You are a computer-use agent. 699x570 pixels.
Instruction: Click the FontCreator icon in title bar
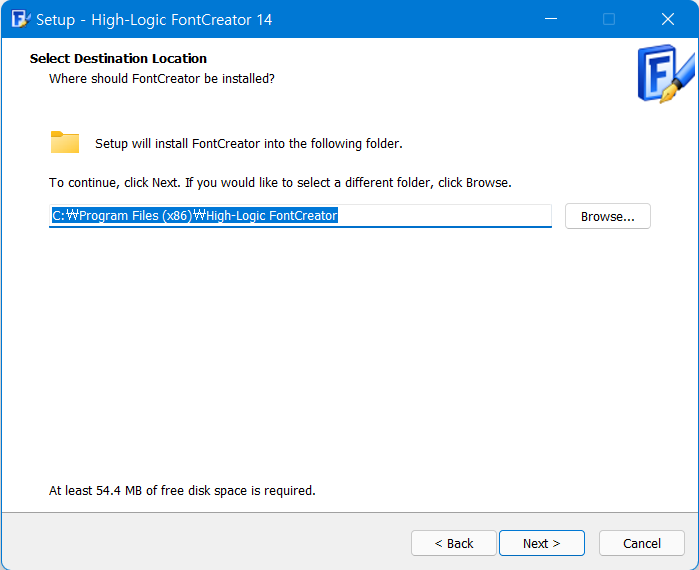click(x=21, y=19)
